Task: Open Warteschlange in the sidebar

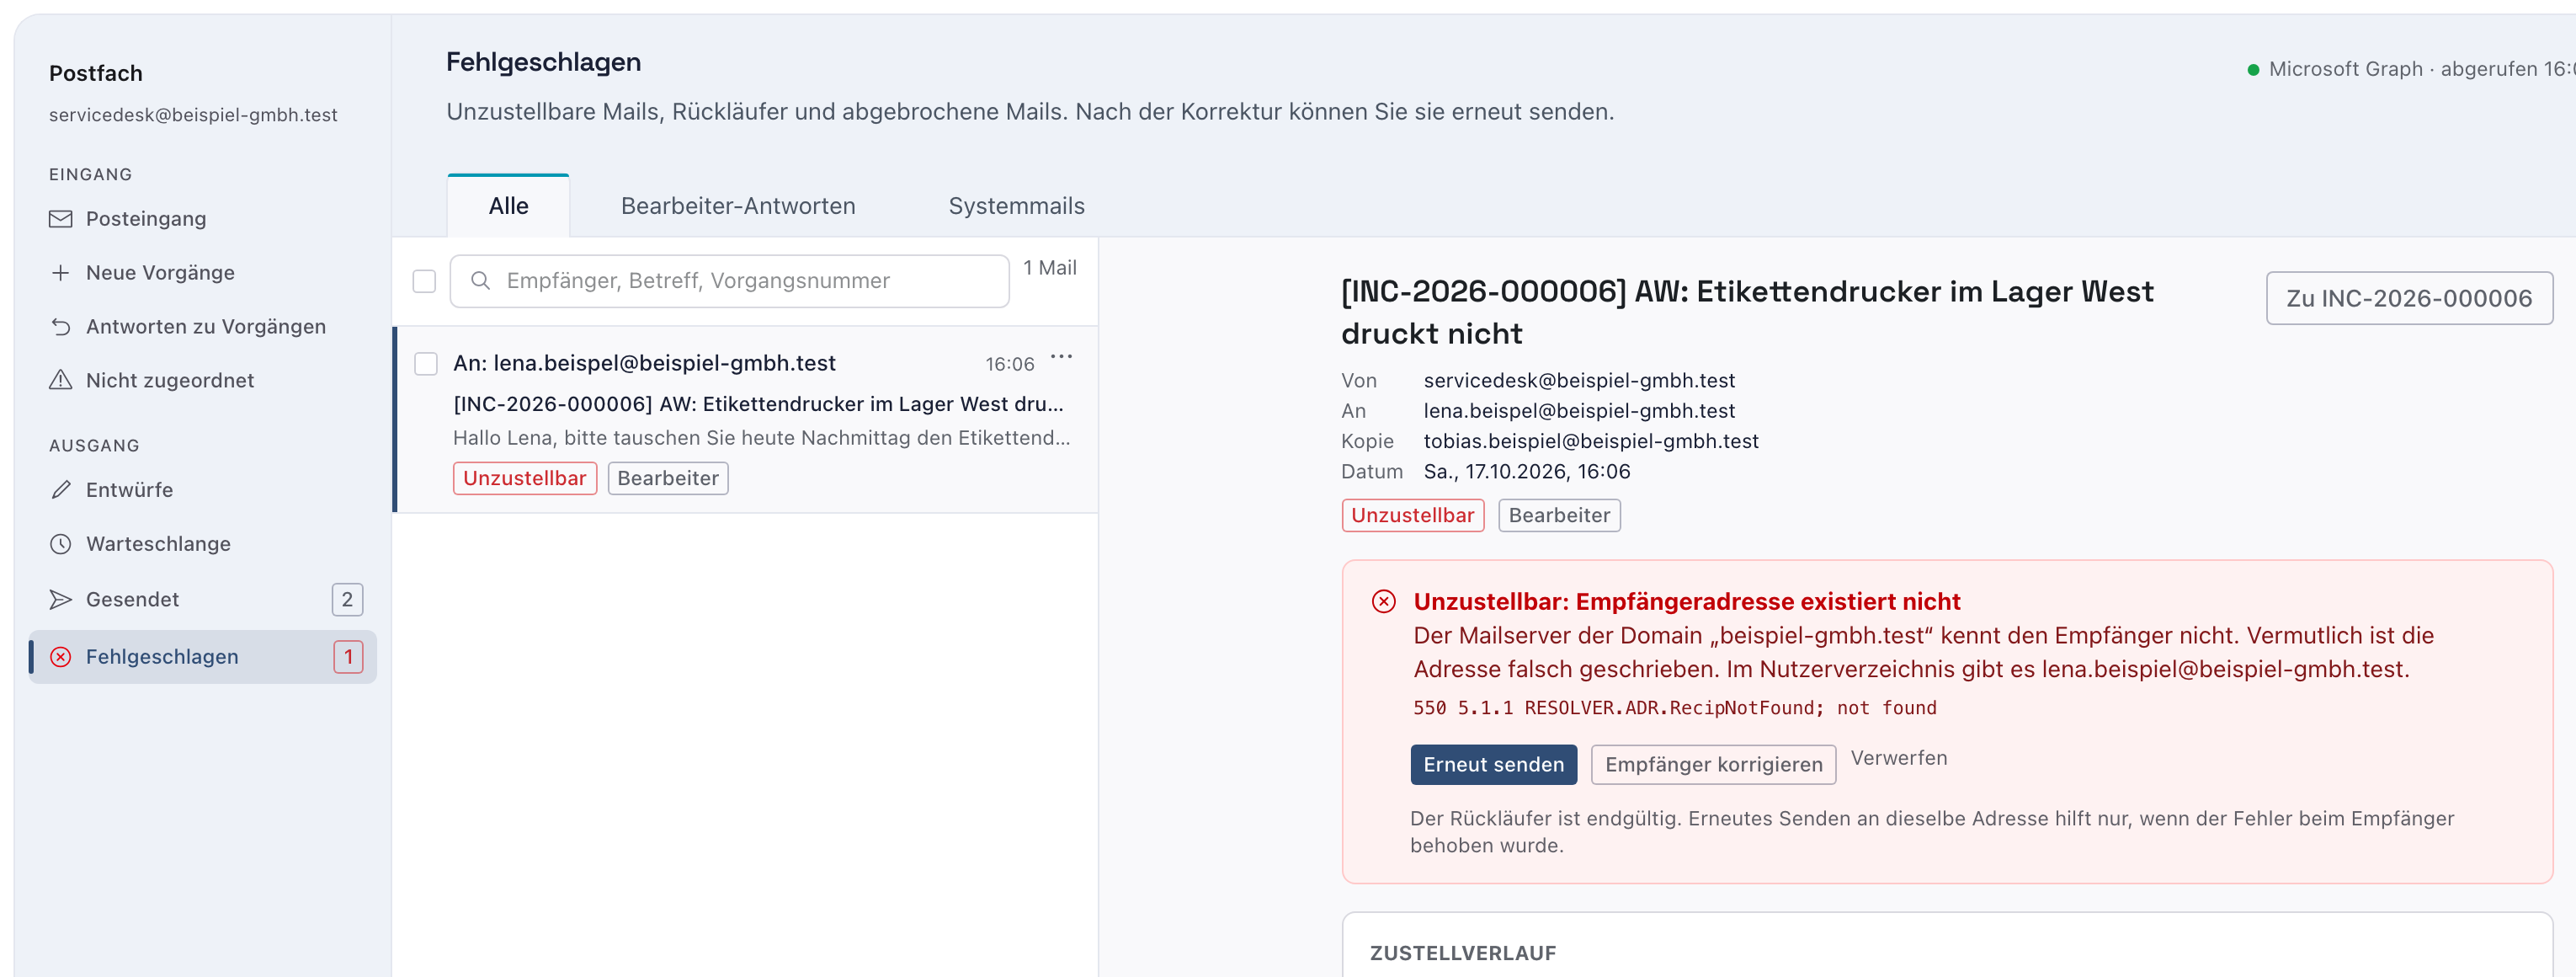Action: (203, 544)
